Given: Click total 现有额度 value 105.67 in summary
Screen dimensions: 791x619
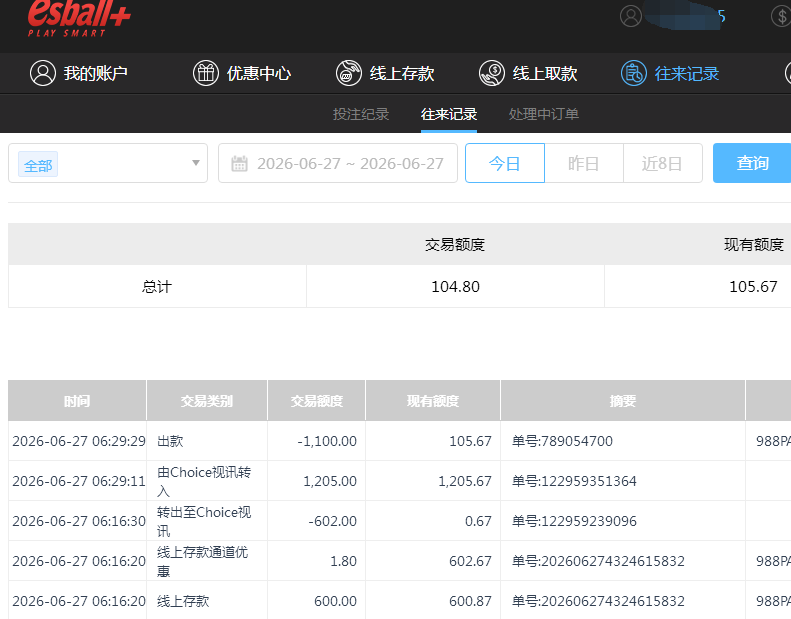Looking at the screenshot, I should point(753,287).
